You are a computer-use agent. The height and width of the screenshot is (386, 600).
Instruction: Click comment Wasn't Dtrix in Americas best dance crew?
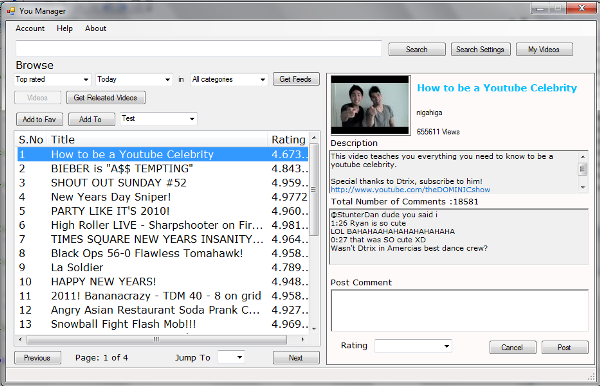pos(409,248)
